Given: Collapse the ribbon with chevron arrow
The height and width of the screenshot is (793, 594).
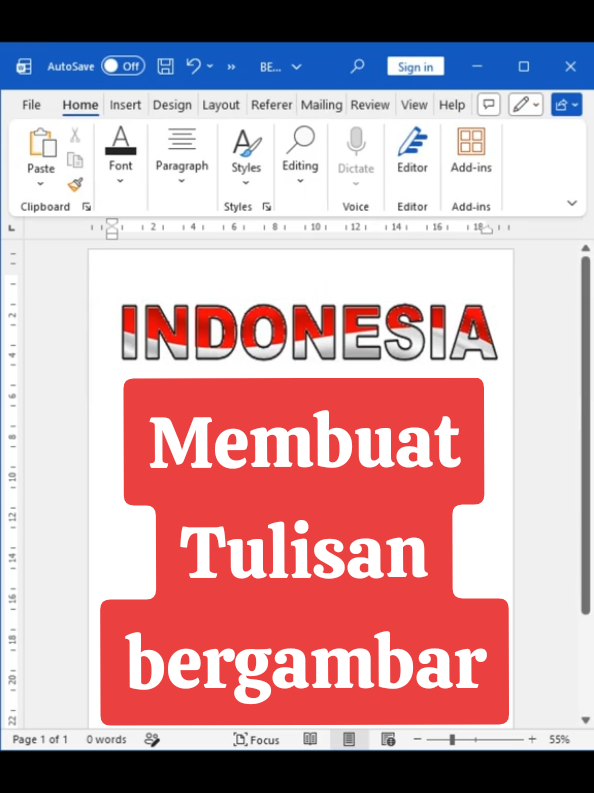Looking at the screenshot, I should point(572,203).
